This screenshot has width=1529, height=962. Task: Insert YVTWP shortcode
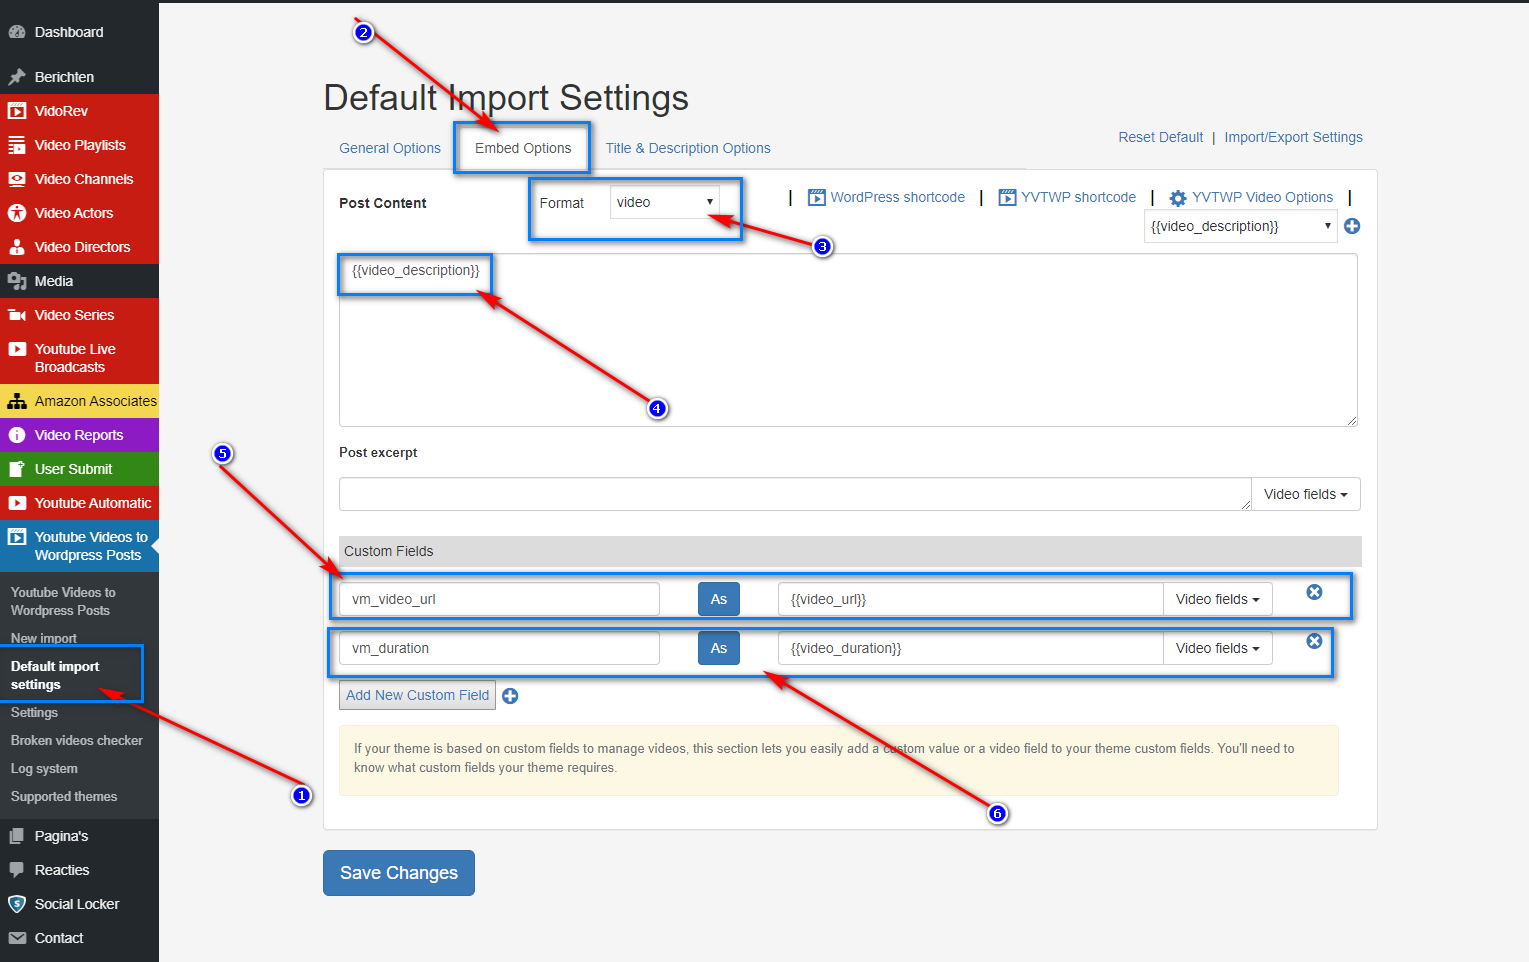(x=1067, y=197)
